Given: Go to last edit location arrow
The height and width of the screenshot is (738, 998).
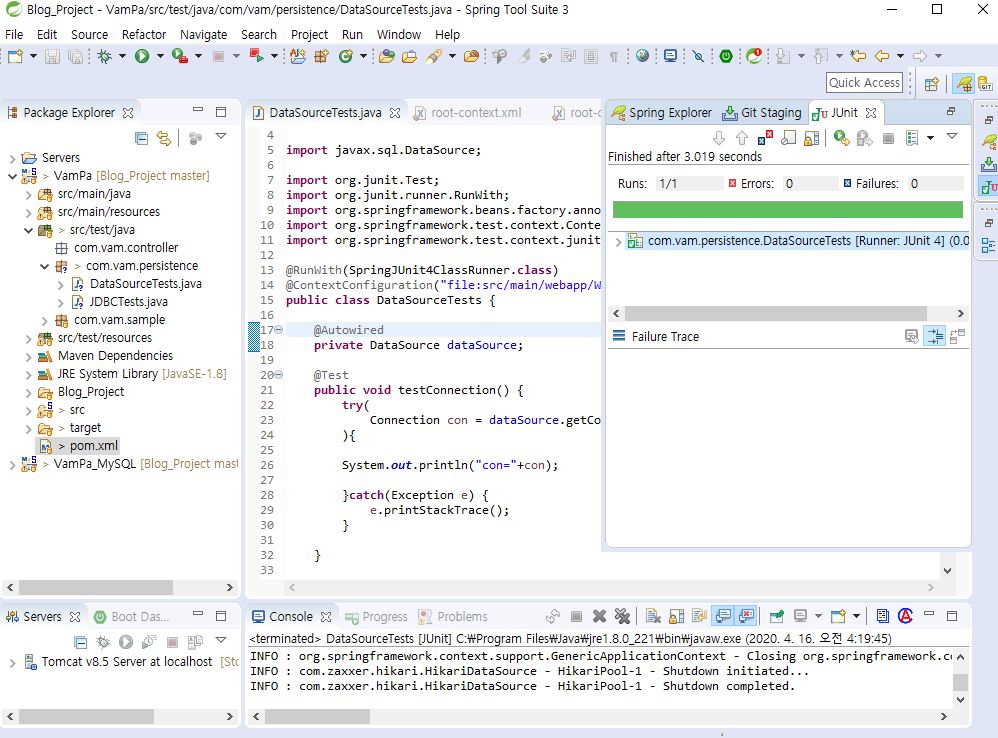Looking at the screenshot, I should [x=858, y=56].
